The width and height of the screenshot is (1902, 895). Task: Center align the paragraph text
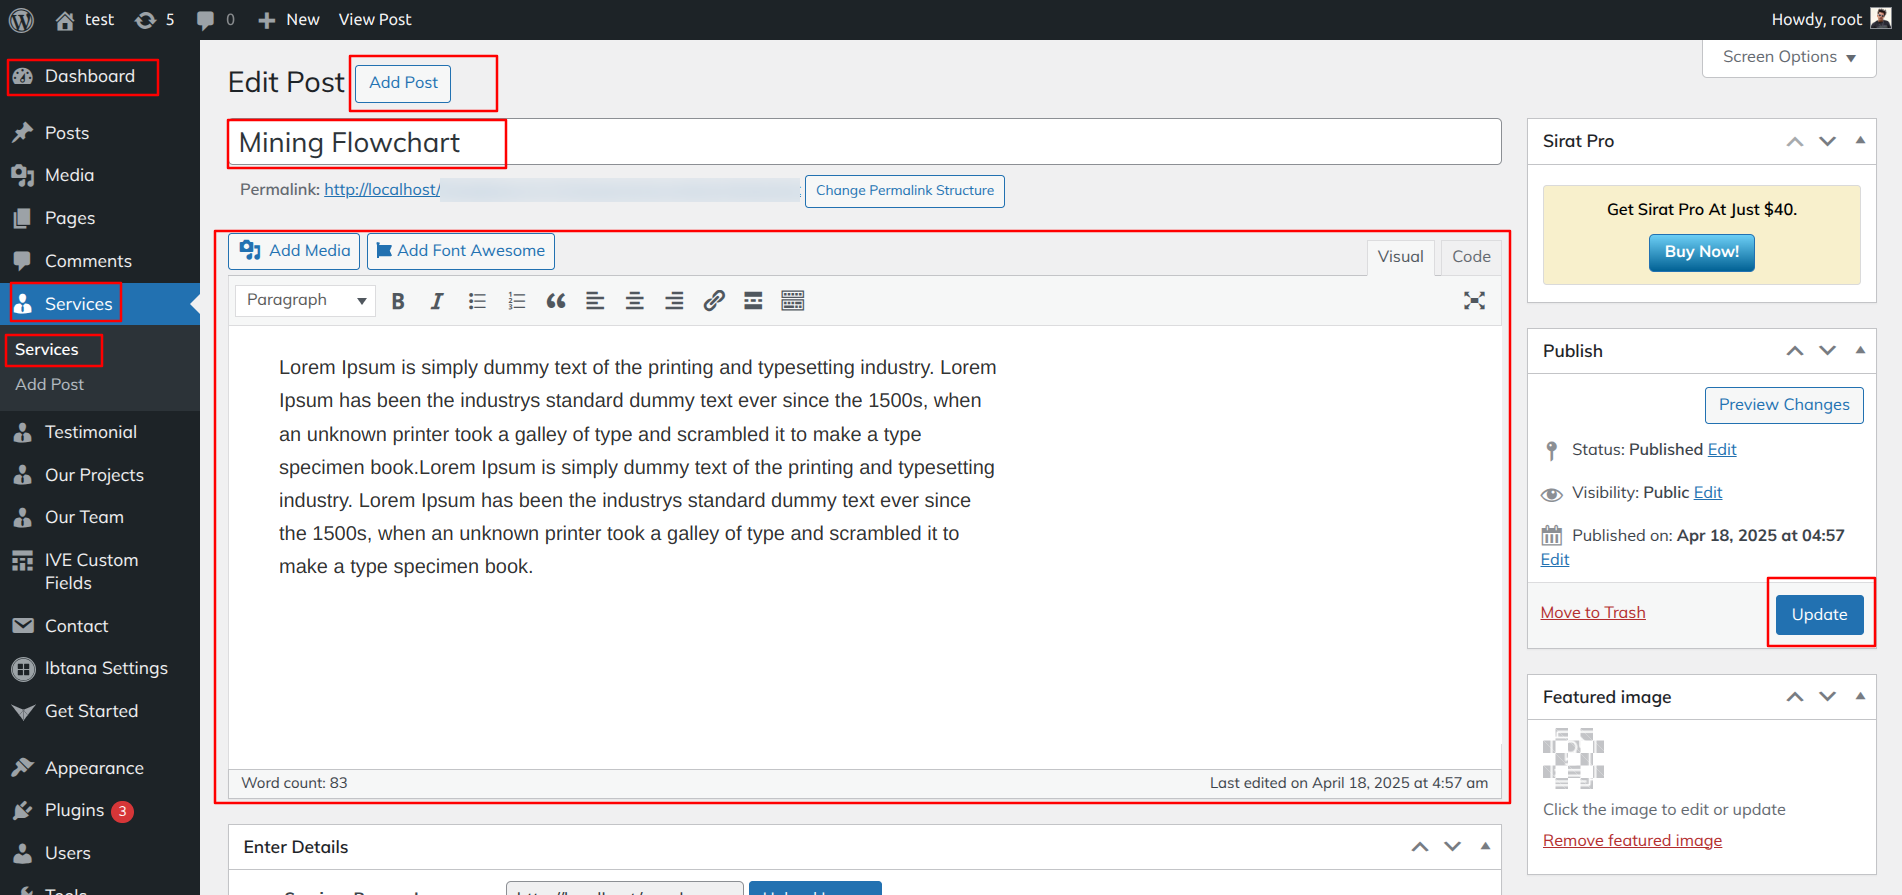[x=634, y=301]
